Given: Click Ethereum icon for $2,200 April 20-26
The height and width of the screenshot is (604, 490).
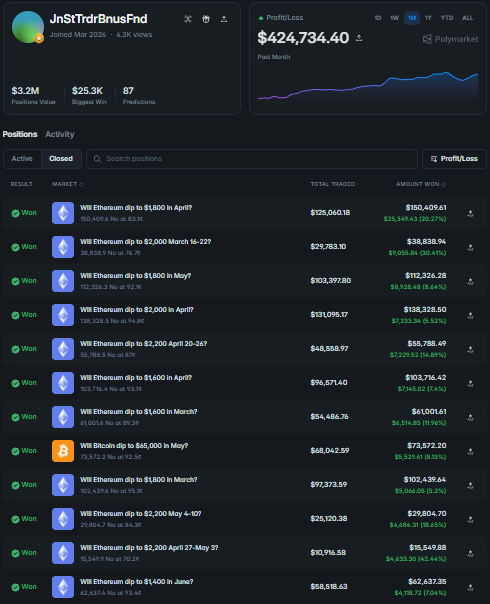Looking at the screenshot, I should (x=63, y=349).
